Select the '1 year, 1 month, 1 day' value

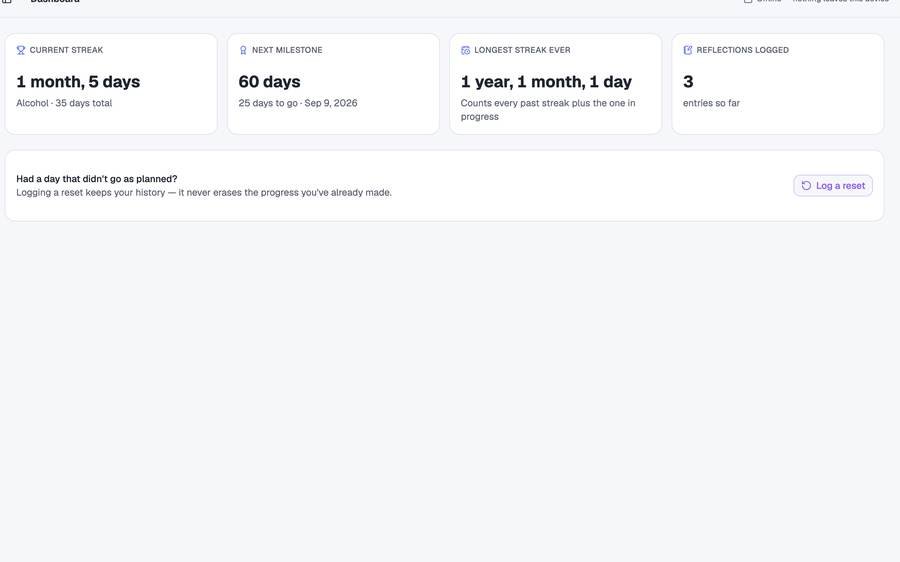[546, 82]
